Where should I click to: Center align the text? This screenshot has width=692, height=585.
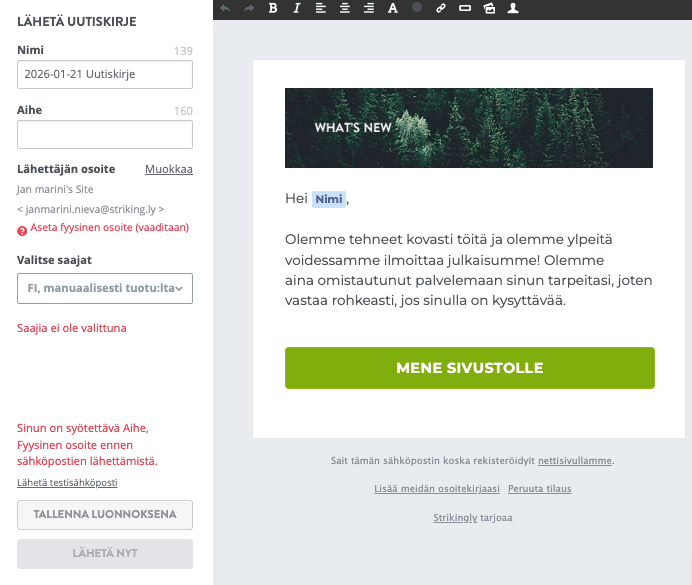coord(345,8)
